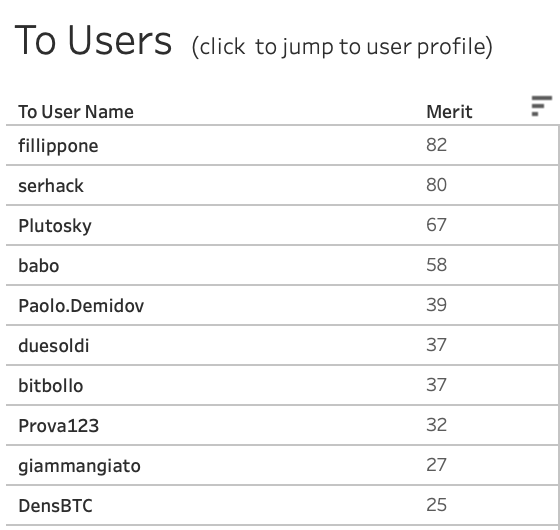Click the Prova123 user name
Image resolution: width=560 pixels, height=530 pixels.
(59, 426)
